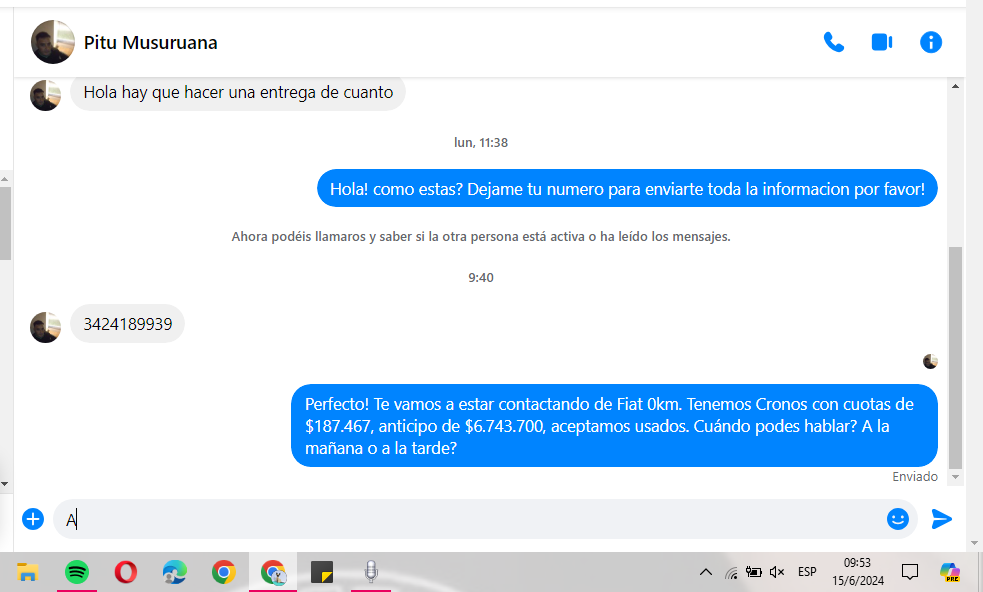Click the left panel scroll down arrow
983x592 pixels.
point(4,484)
